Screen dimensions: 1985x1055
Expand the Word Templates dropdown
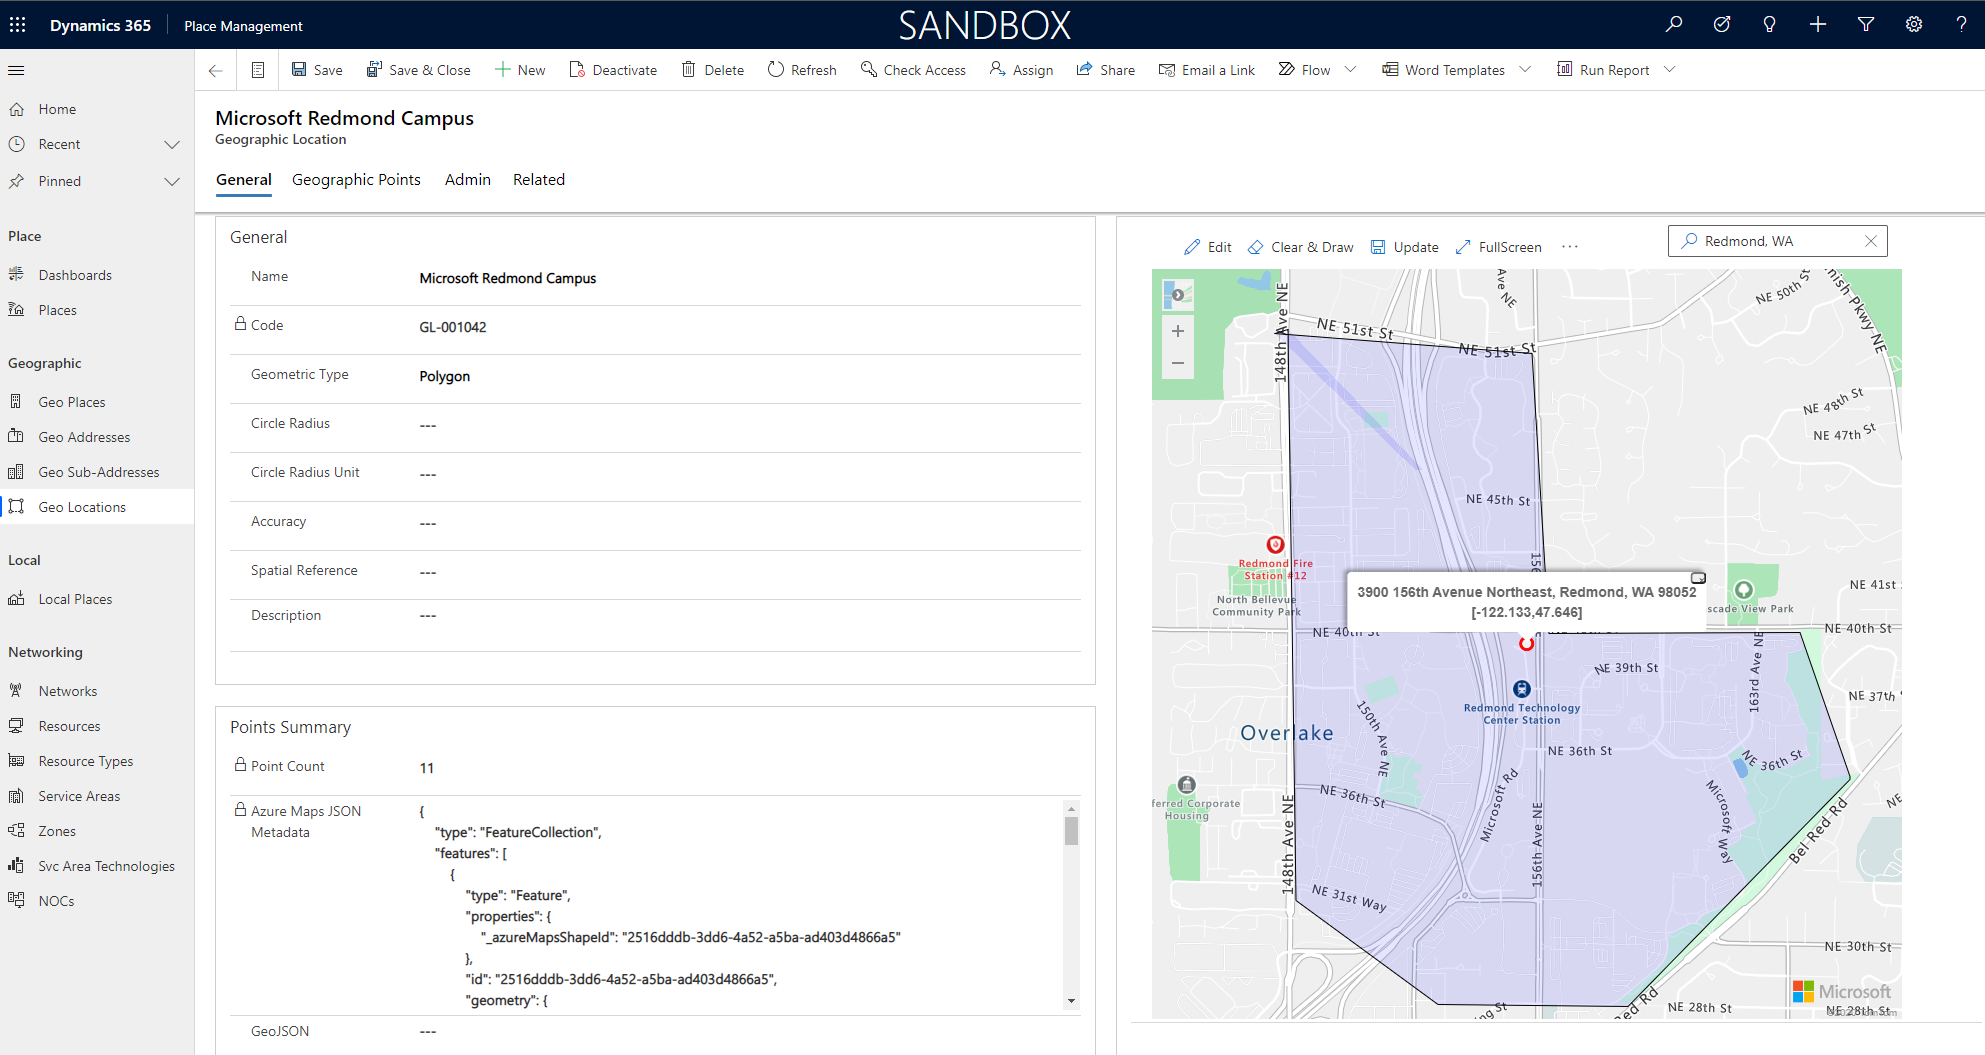[1524, 69]
